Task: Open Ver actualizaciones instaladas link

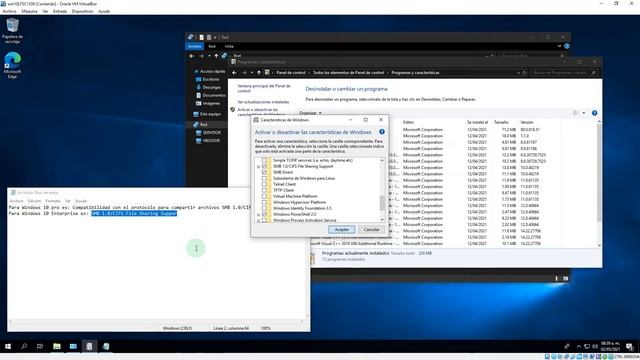Action: (x=263, y=102)
